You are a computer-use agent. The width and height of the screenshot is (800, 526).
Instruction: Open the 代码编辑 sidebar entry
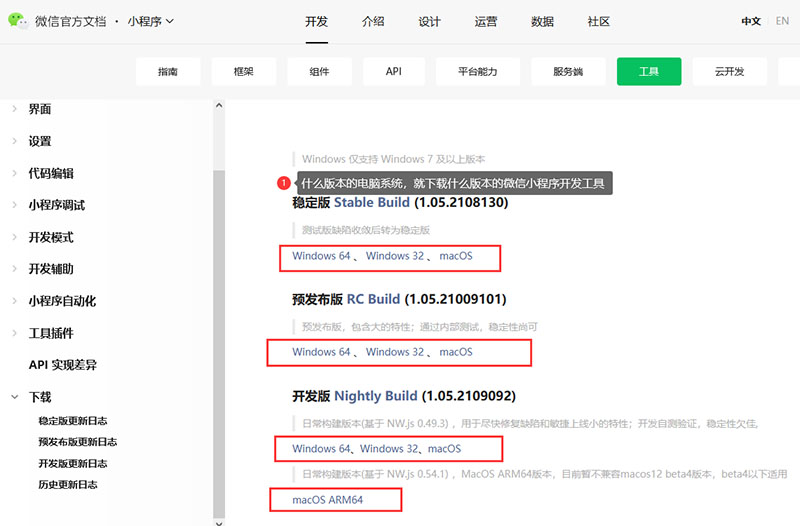pos(51,173)
